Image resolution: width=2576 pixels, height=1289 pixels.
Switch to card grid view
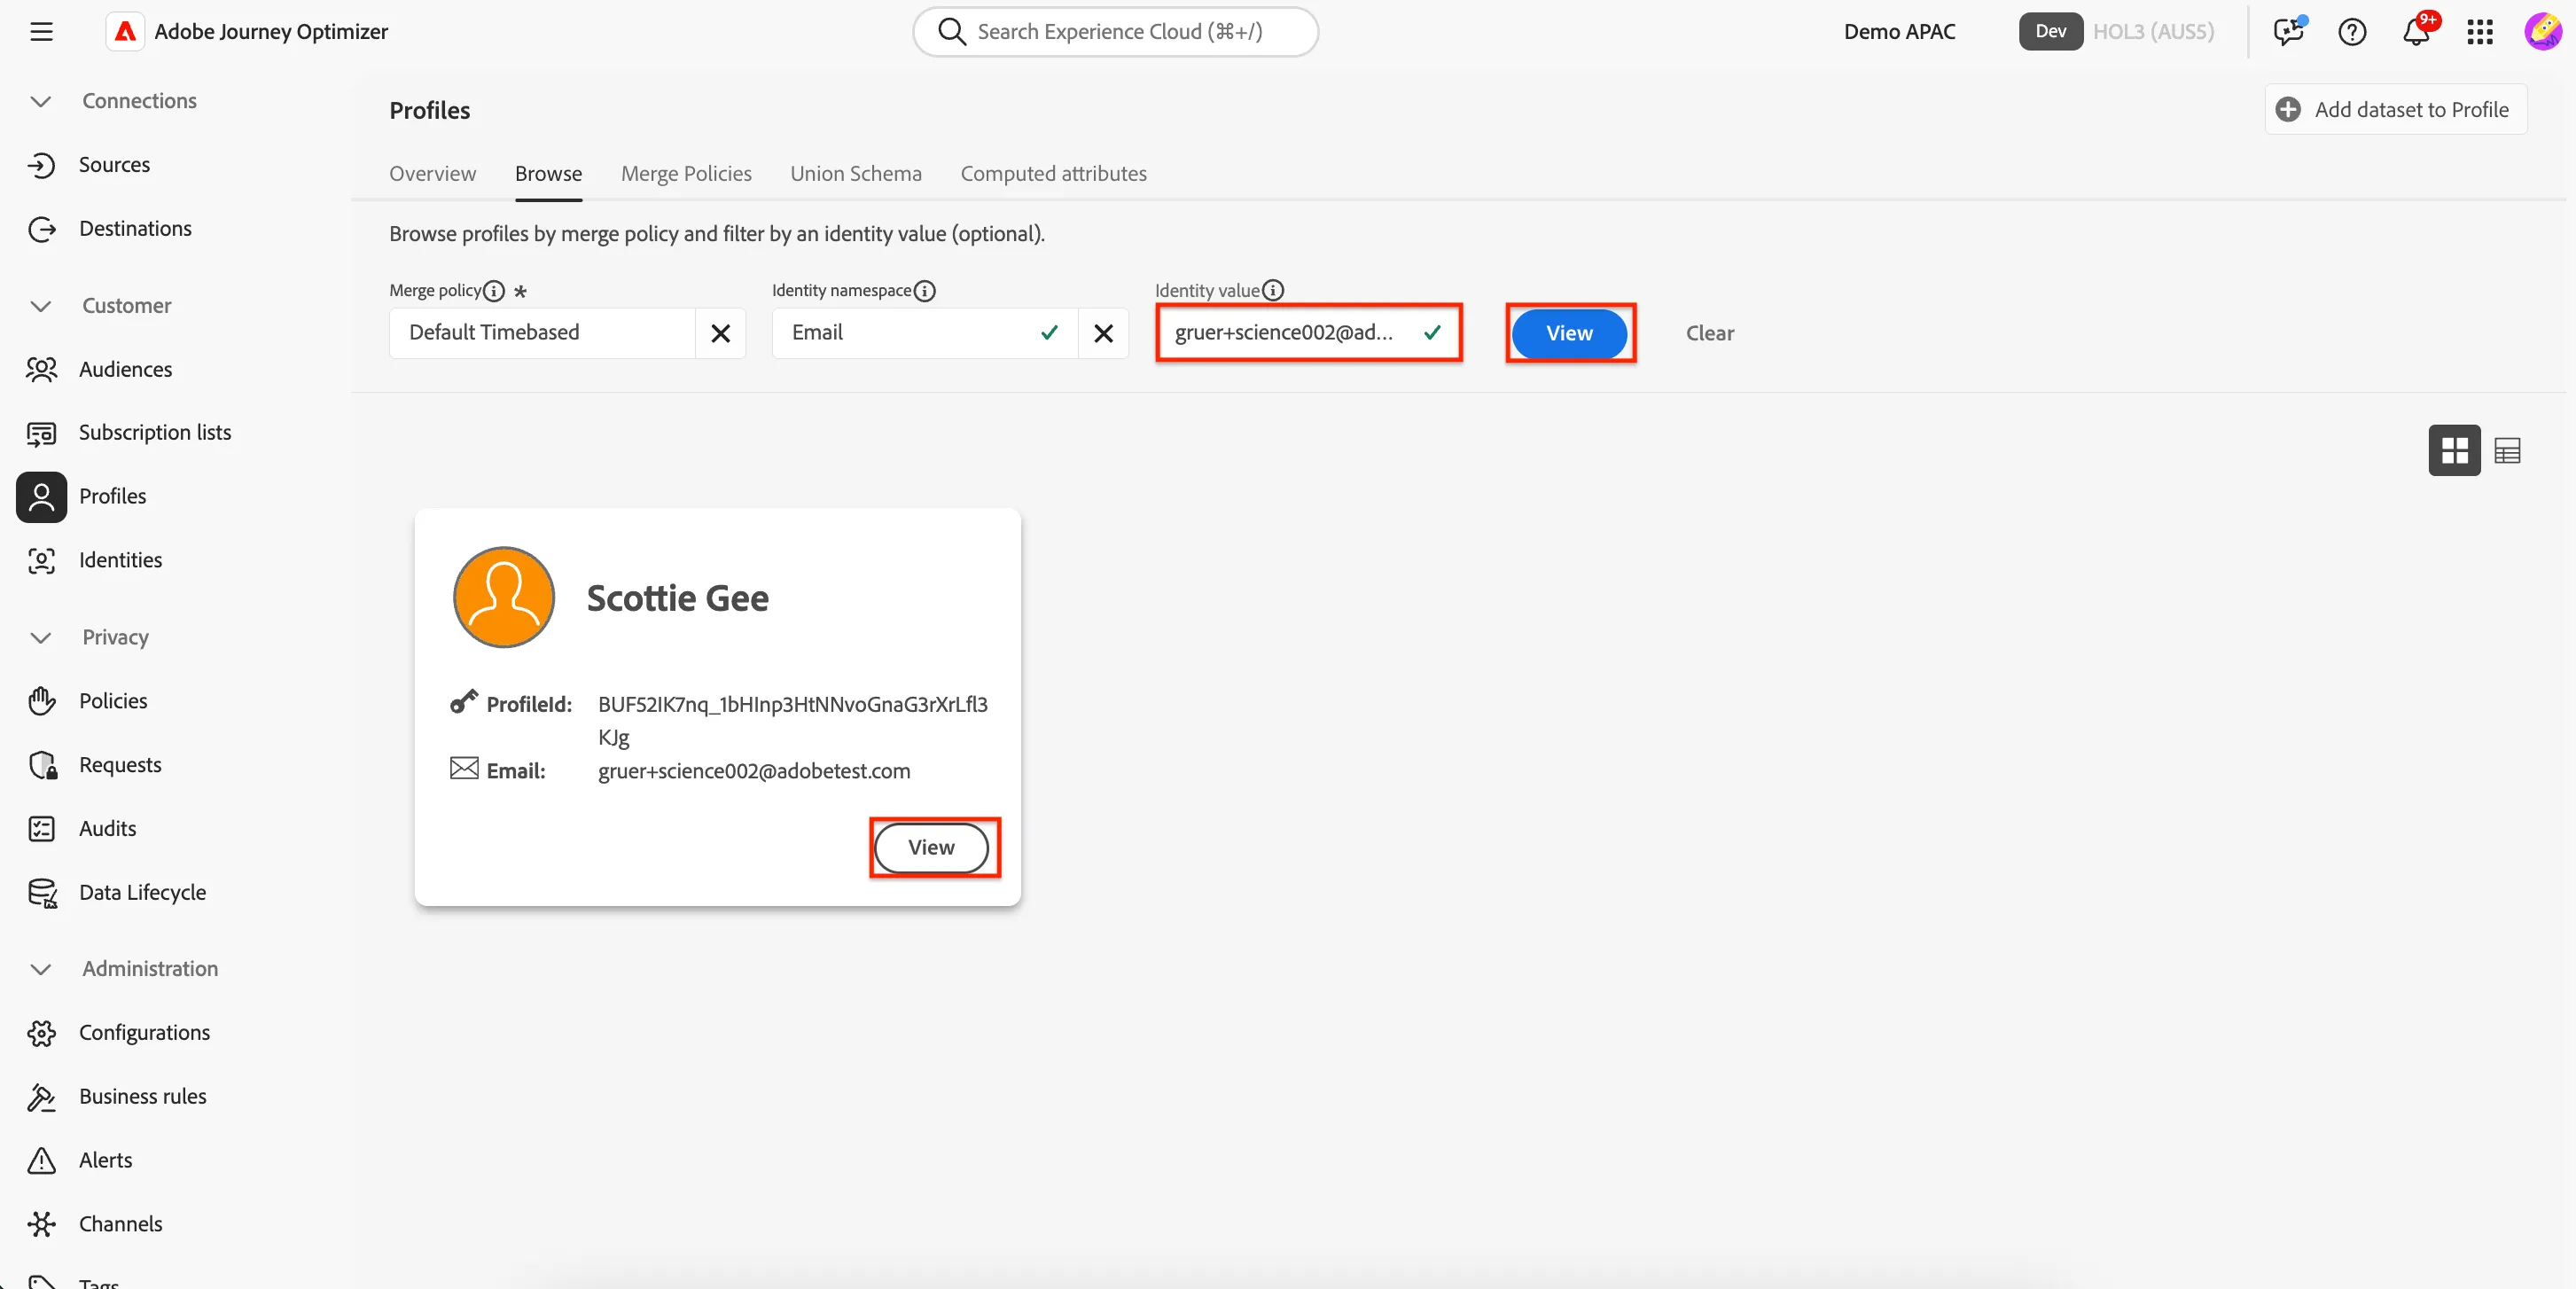click(2454, 450)
